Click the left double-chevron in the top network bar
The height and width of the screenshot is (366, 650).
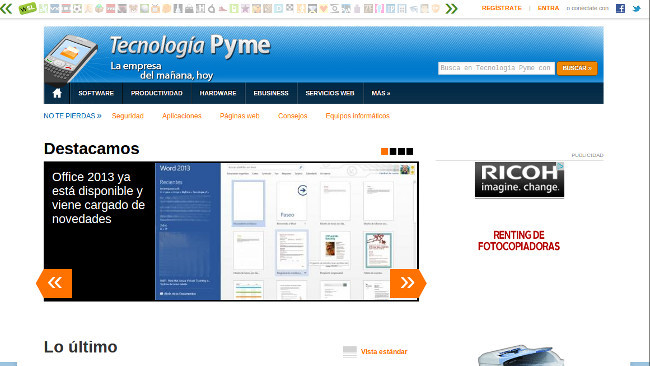pos(6,8)
